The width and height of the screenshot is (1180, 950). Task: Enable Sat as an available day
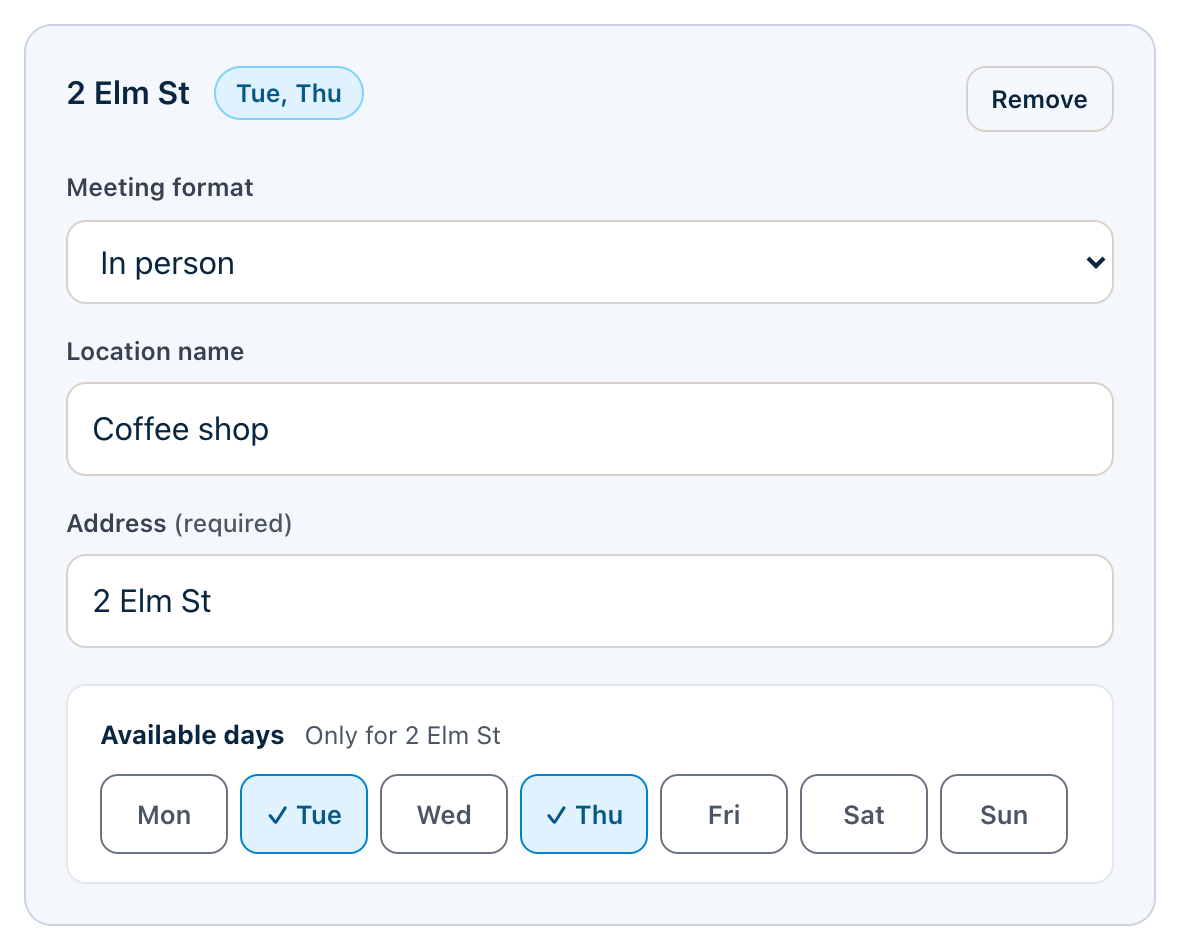864,814
